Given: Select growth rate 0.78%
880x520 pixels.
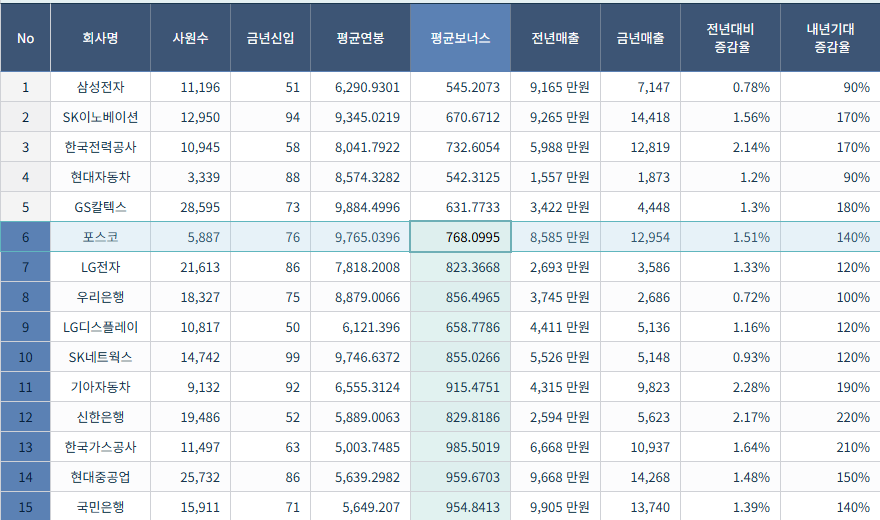Looking at the screenshot, I should click(x=730, y=87).
